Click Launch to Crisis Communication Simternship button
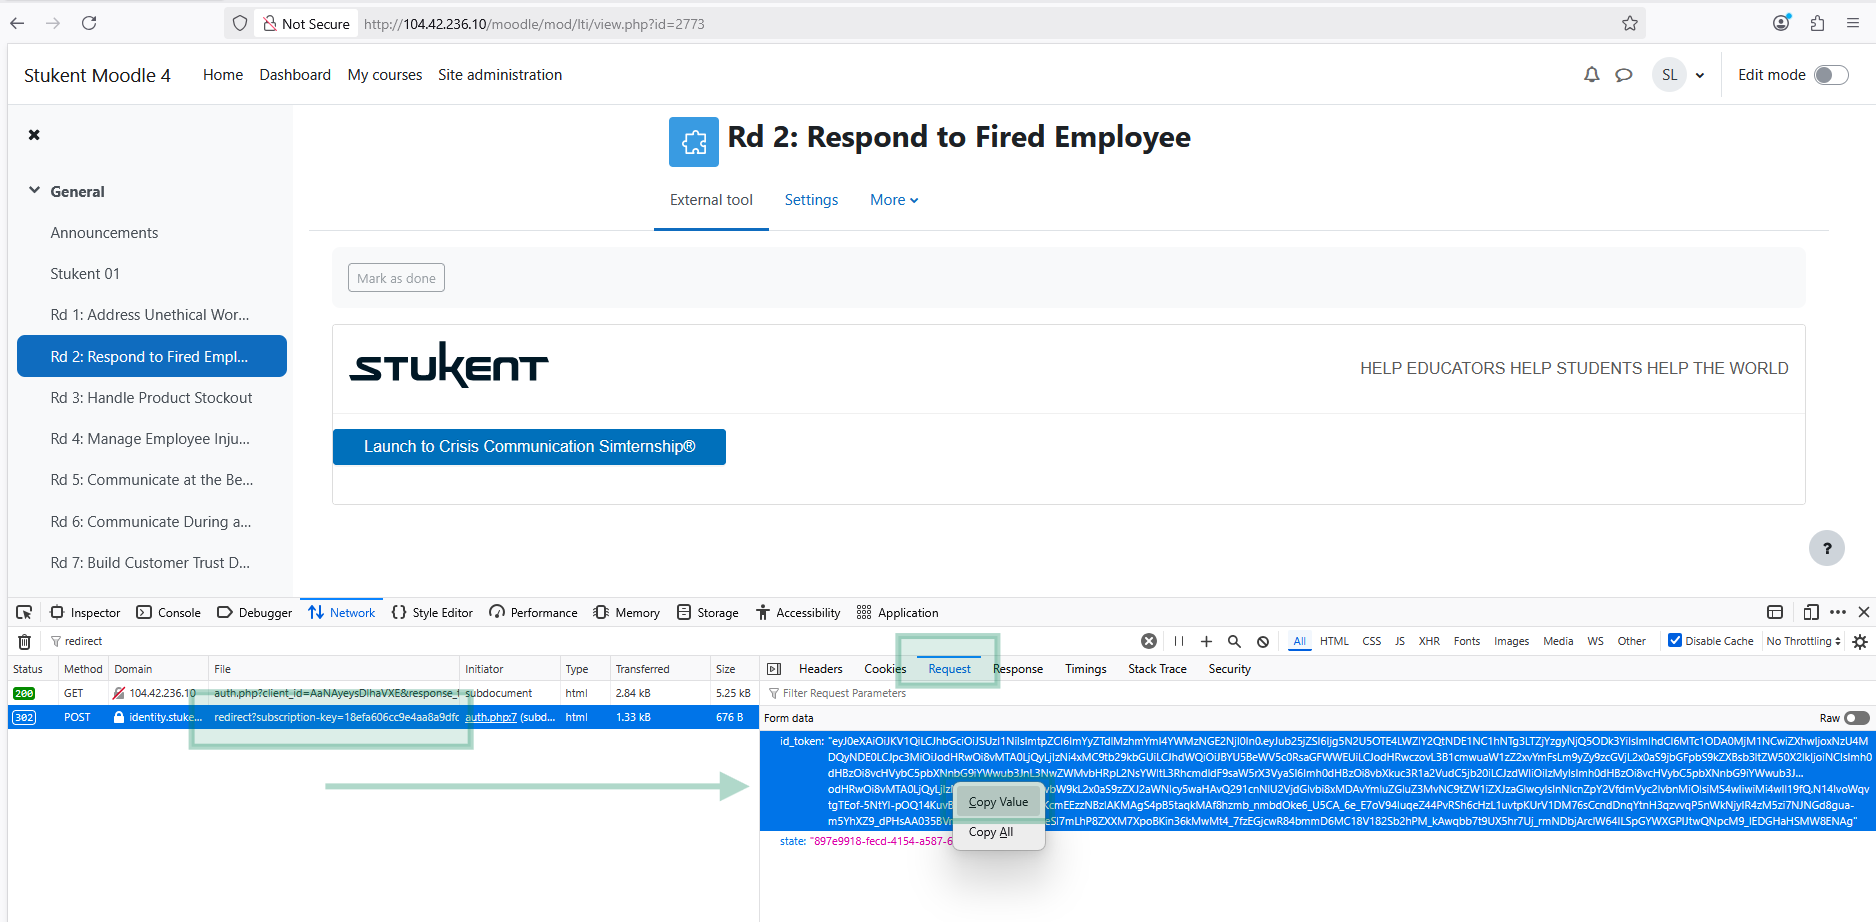The width and height of the screenshot is (1876, 922). pos(529,447)
